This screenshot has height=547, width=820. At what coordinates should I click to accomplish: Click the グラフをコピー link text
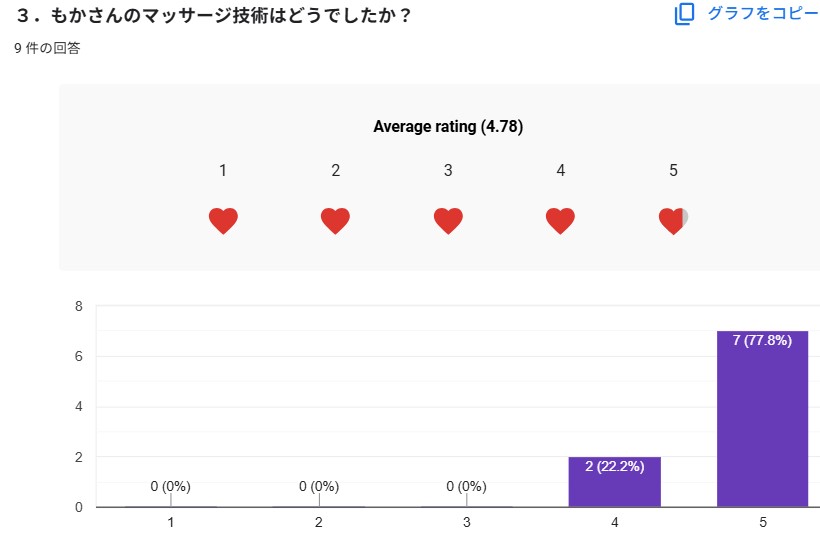(x=762, y=14)
